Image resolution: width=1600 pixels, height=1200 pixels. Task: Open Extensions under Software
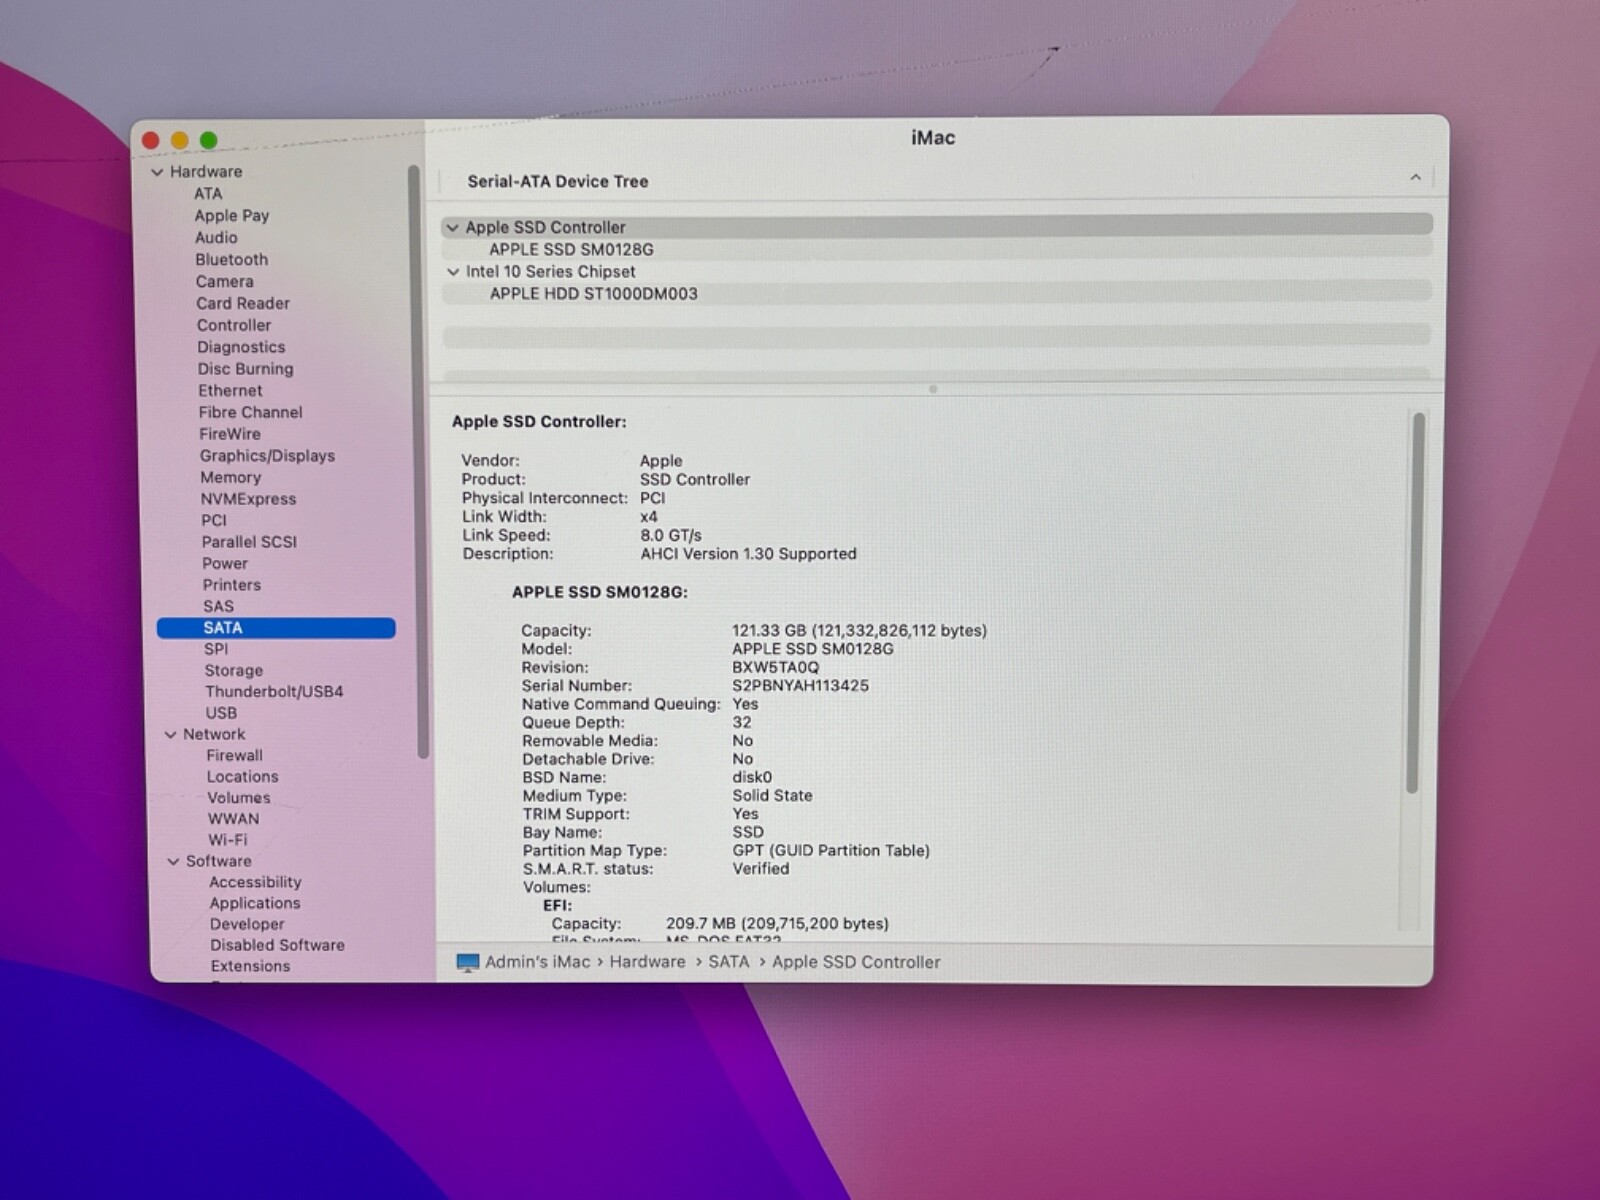250,966
